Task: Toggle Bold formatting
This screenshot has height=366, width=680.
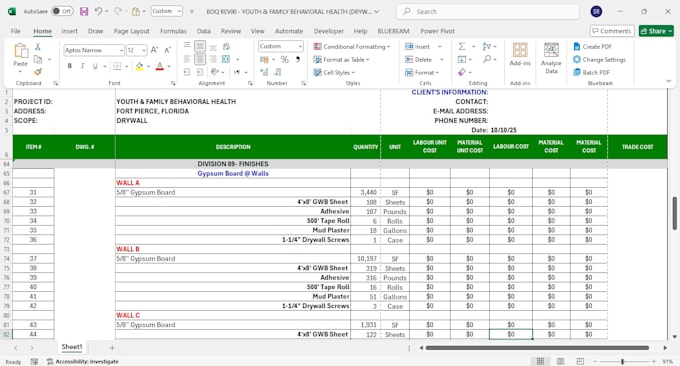Action: tap(69, 66)
